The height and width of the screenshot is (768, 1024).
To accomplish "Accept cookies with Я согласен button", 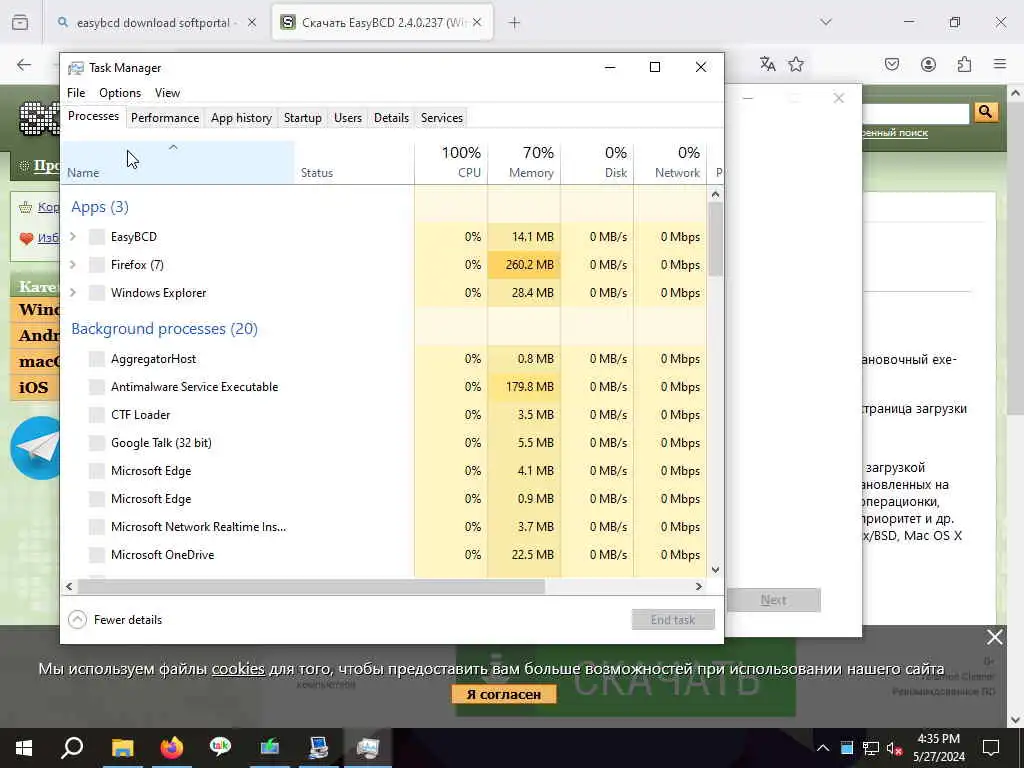I will (504, 694).
